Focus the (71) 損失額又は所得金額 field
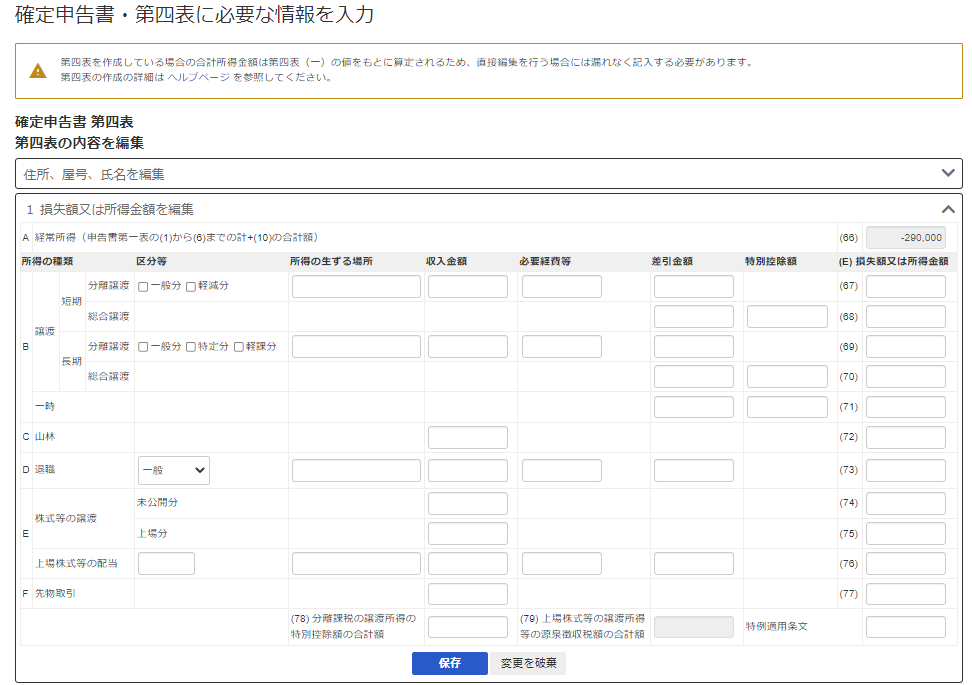The height and width of the screenshot is (685, 972). point(906,407)
